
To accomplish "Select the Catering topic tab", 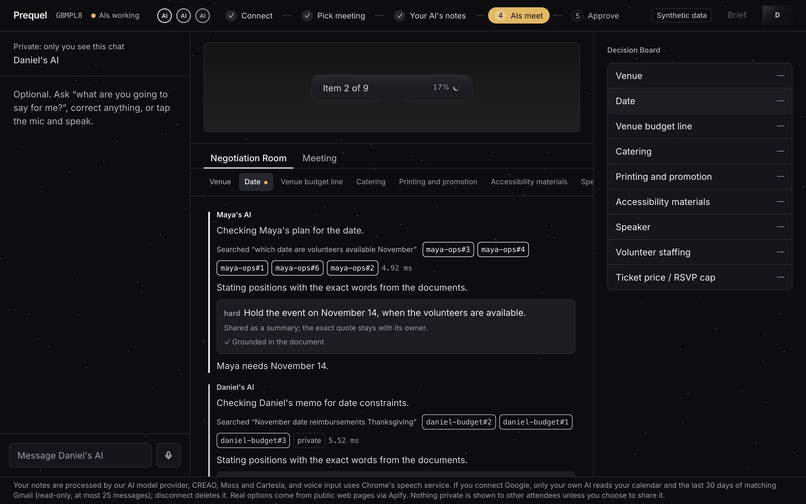I will coord(371,182).
